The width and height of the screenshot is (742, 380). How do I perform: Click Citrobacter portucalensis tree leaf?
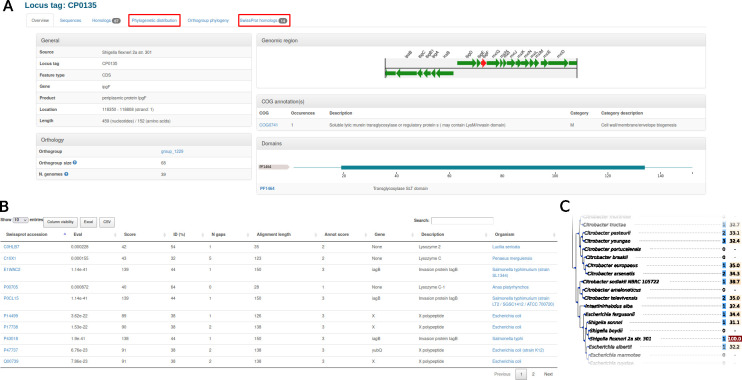click(613, 248)
